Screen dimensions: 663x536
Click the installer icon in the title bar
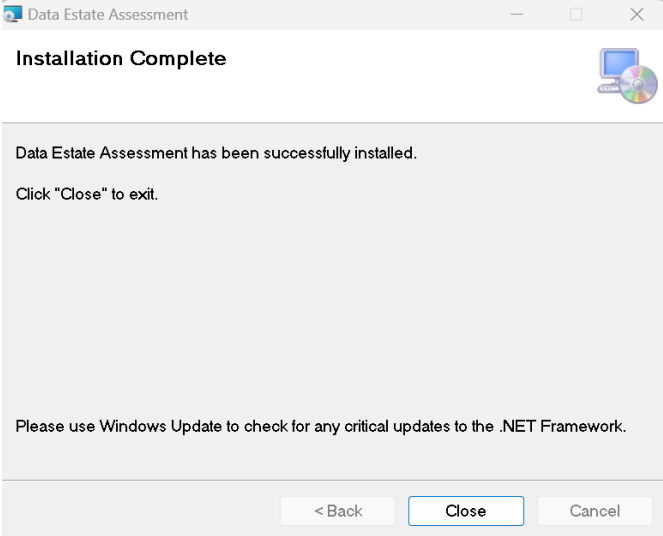coord(12,14)
